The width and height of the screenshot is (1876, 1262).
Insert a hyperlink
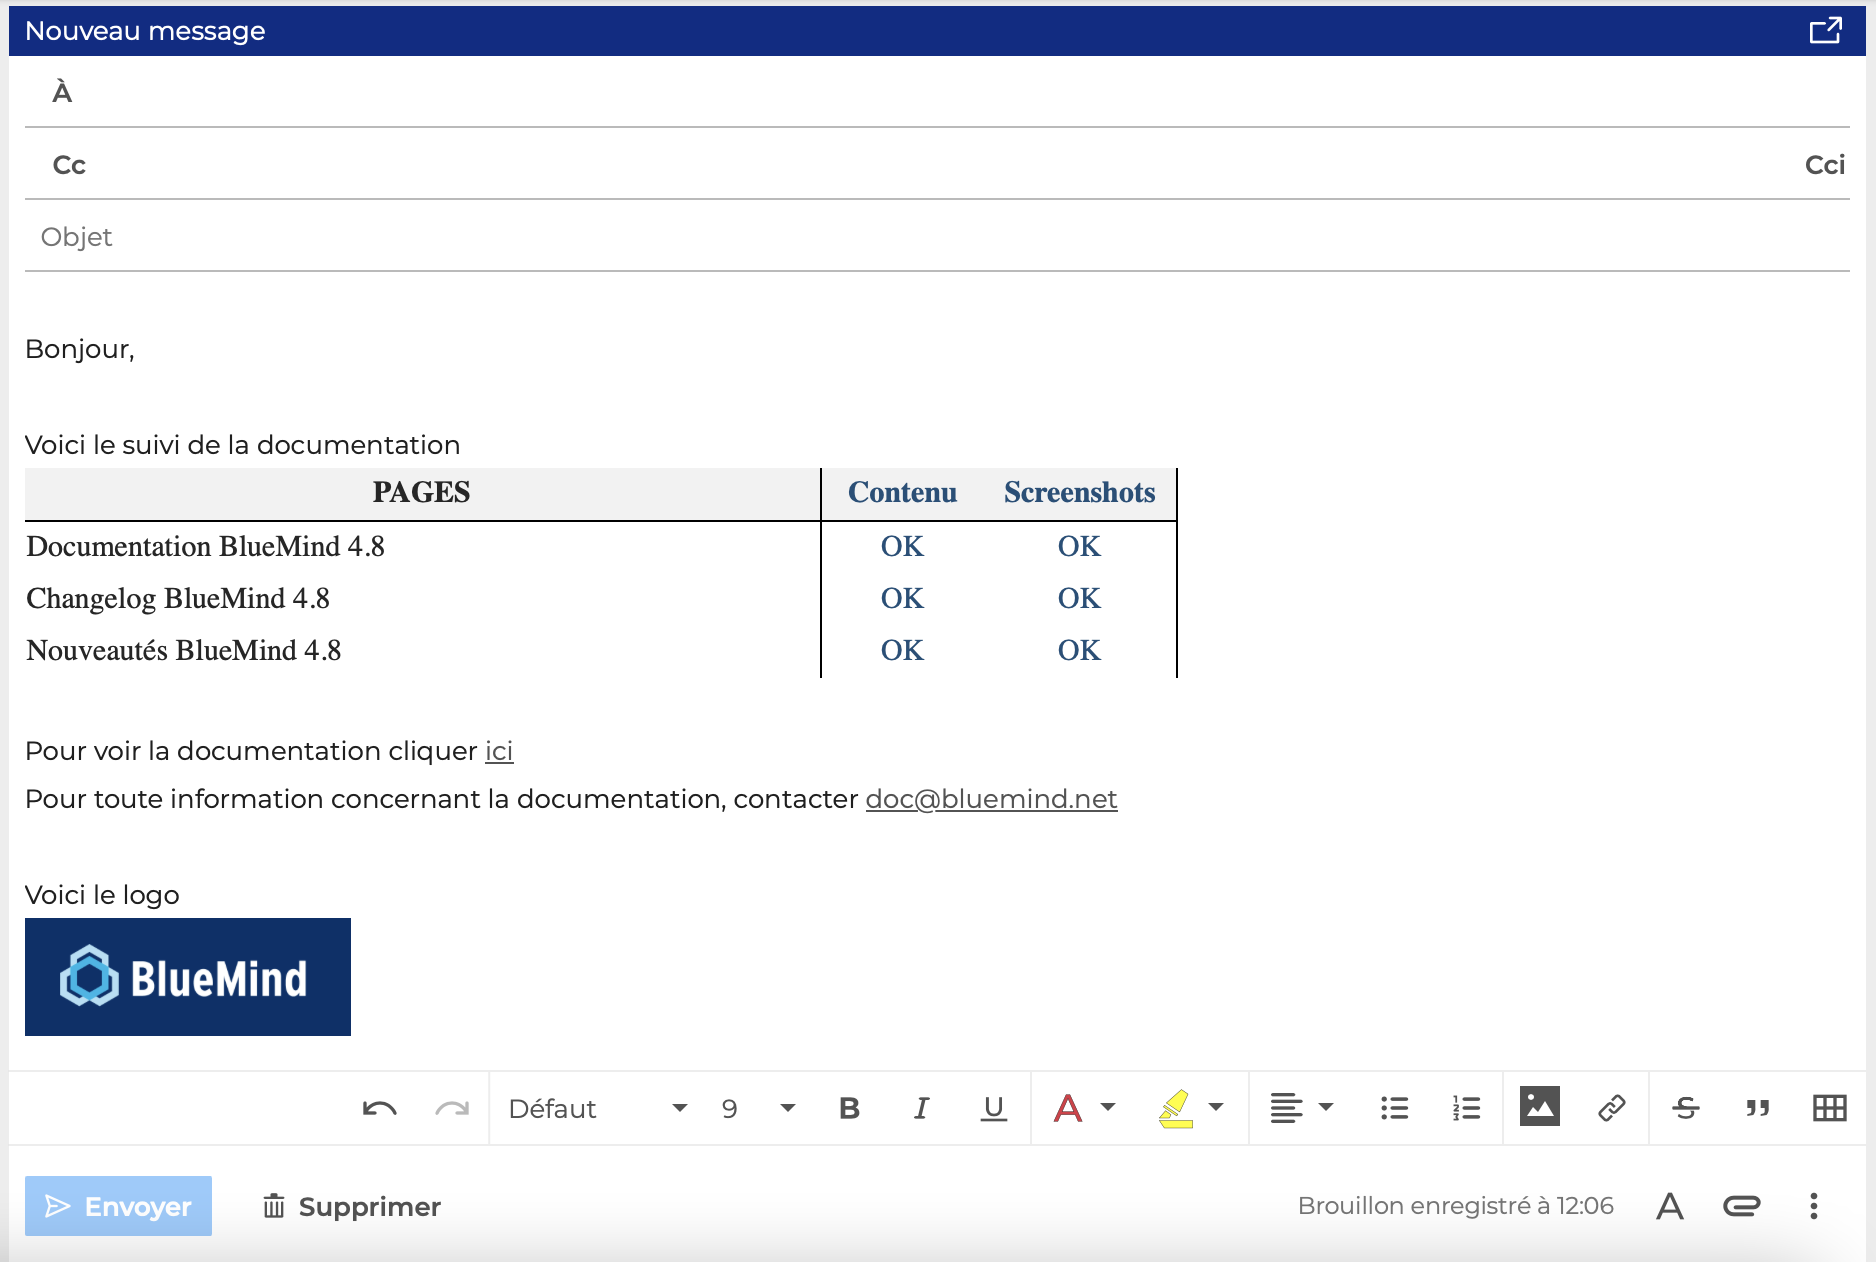coord(1612,1108)
